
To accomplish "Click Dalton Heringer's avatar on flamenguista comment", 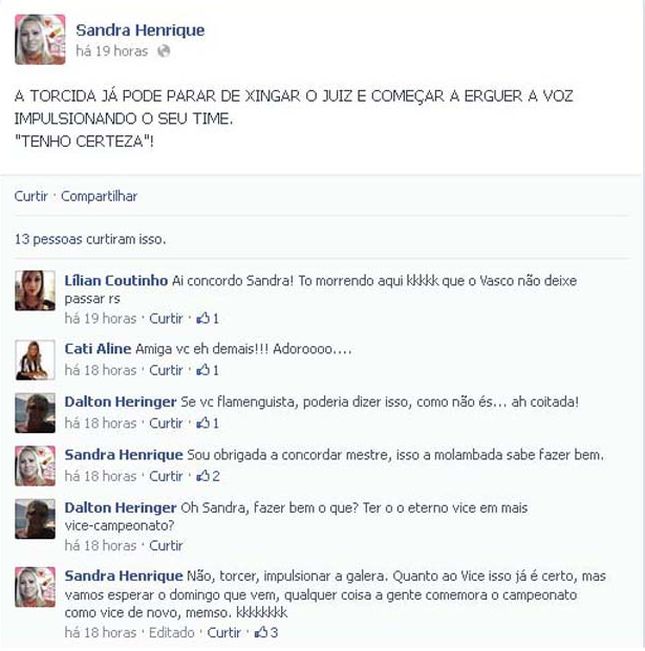I will 35,413.
